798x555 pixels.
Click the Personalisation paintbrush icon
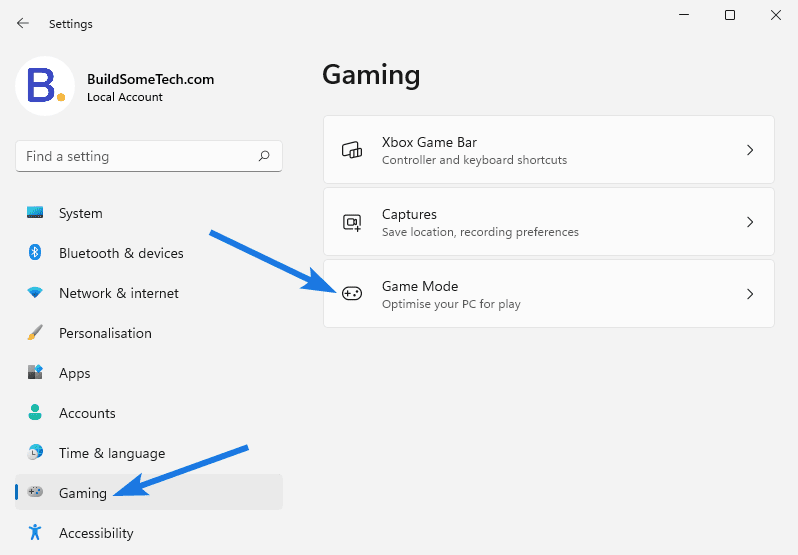(35, 333)
